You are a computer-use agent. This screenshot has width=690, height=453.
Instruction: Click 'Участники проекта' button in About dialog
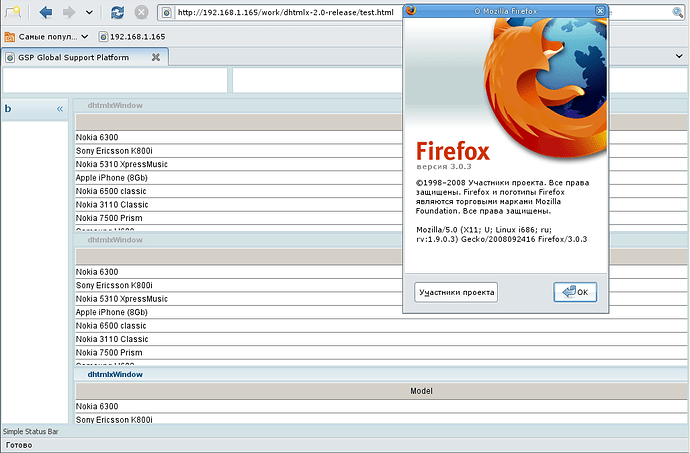pyautogui.click(x=456, y=292)
